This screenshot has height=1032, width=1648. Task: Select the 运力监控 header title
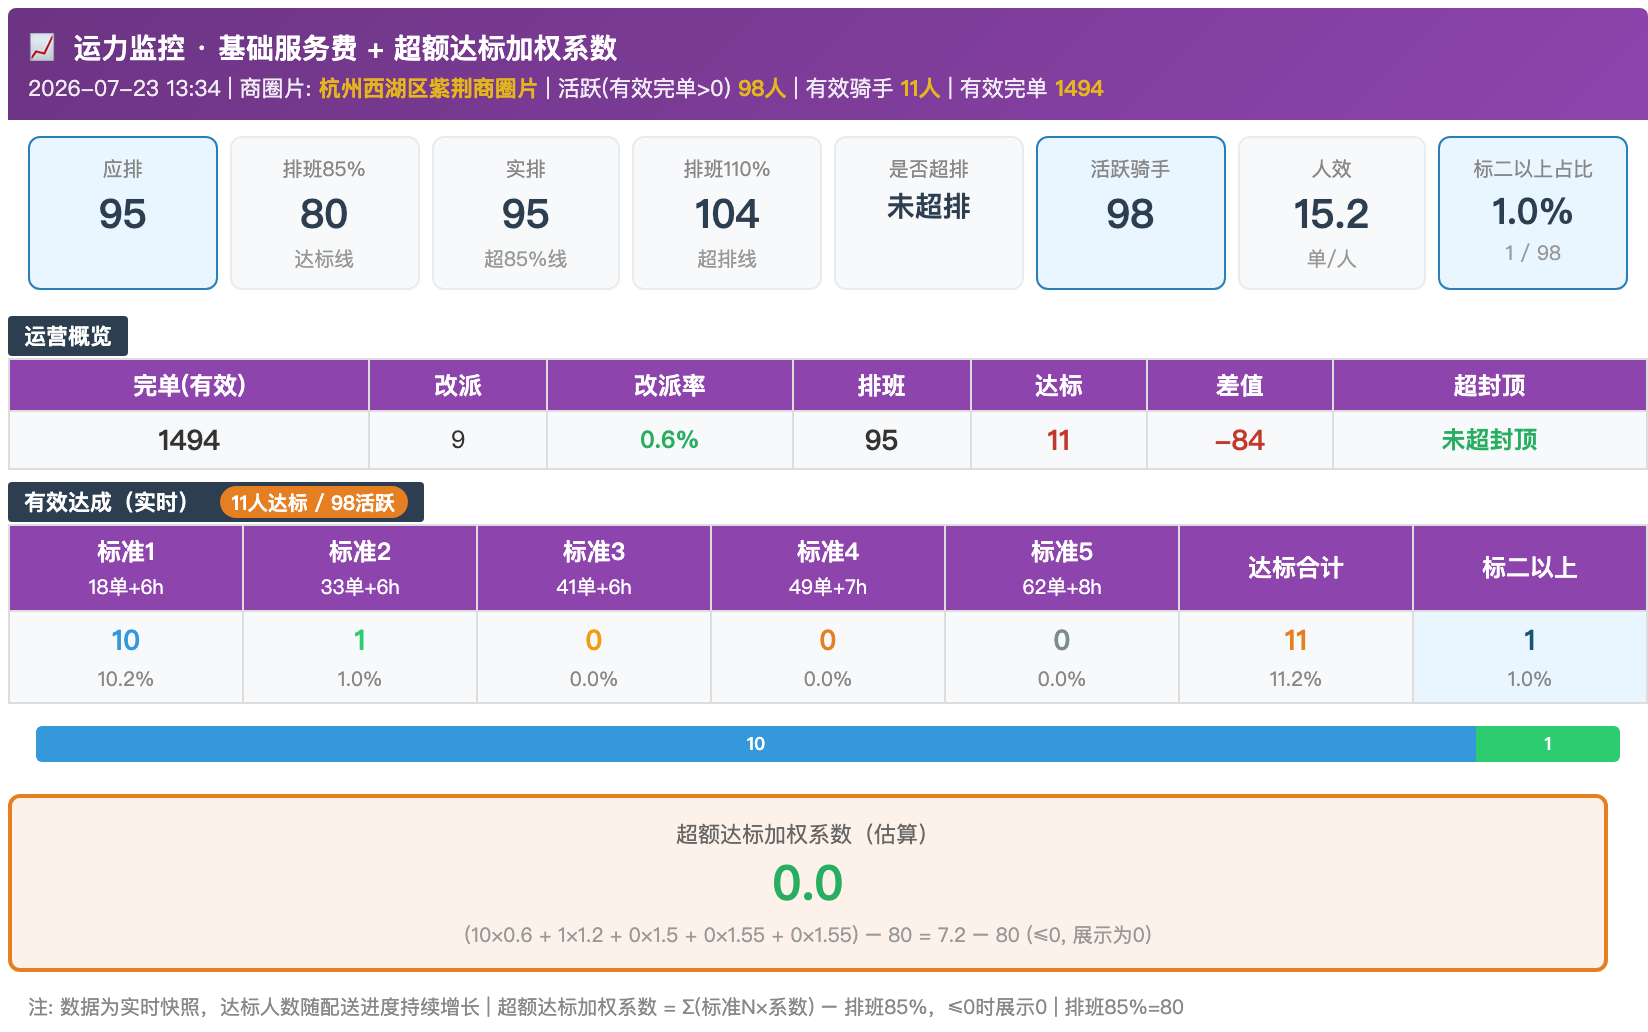pos(345,47)
